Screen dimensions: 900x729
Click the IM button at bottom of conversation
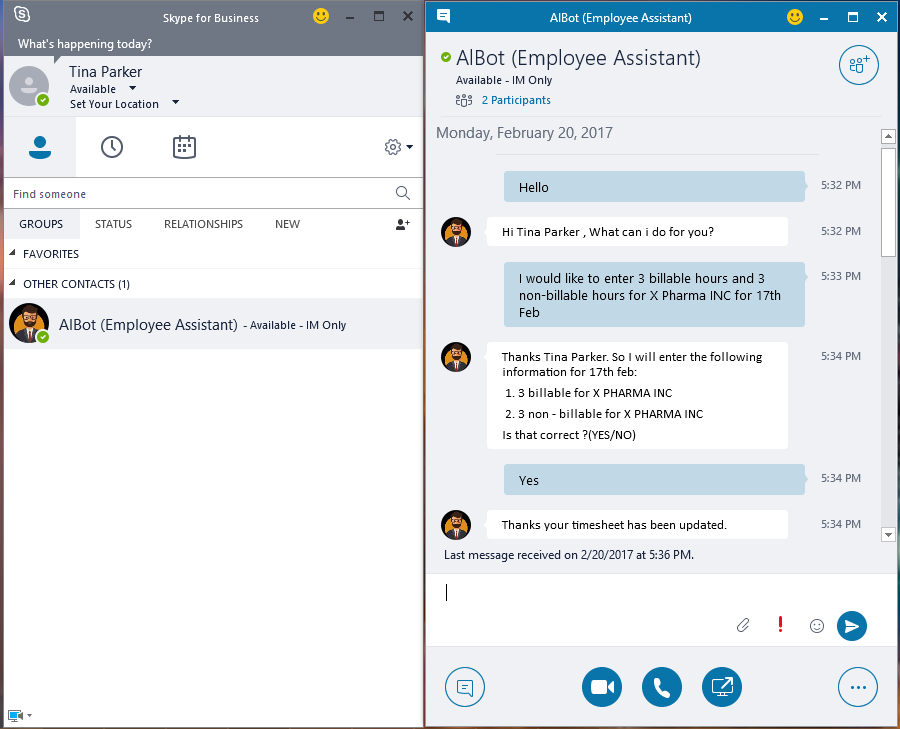click(x=465, y=687)
